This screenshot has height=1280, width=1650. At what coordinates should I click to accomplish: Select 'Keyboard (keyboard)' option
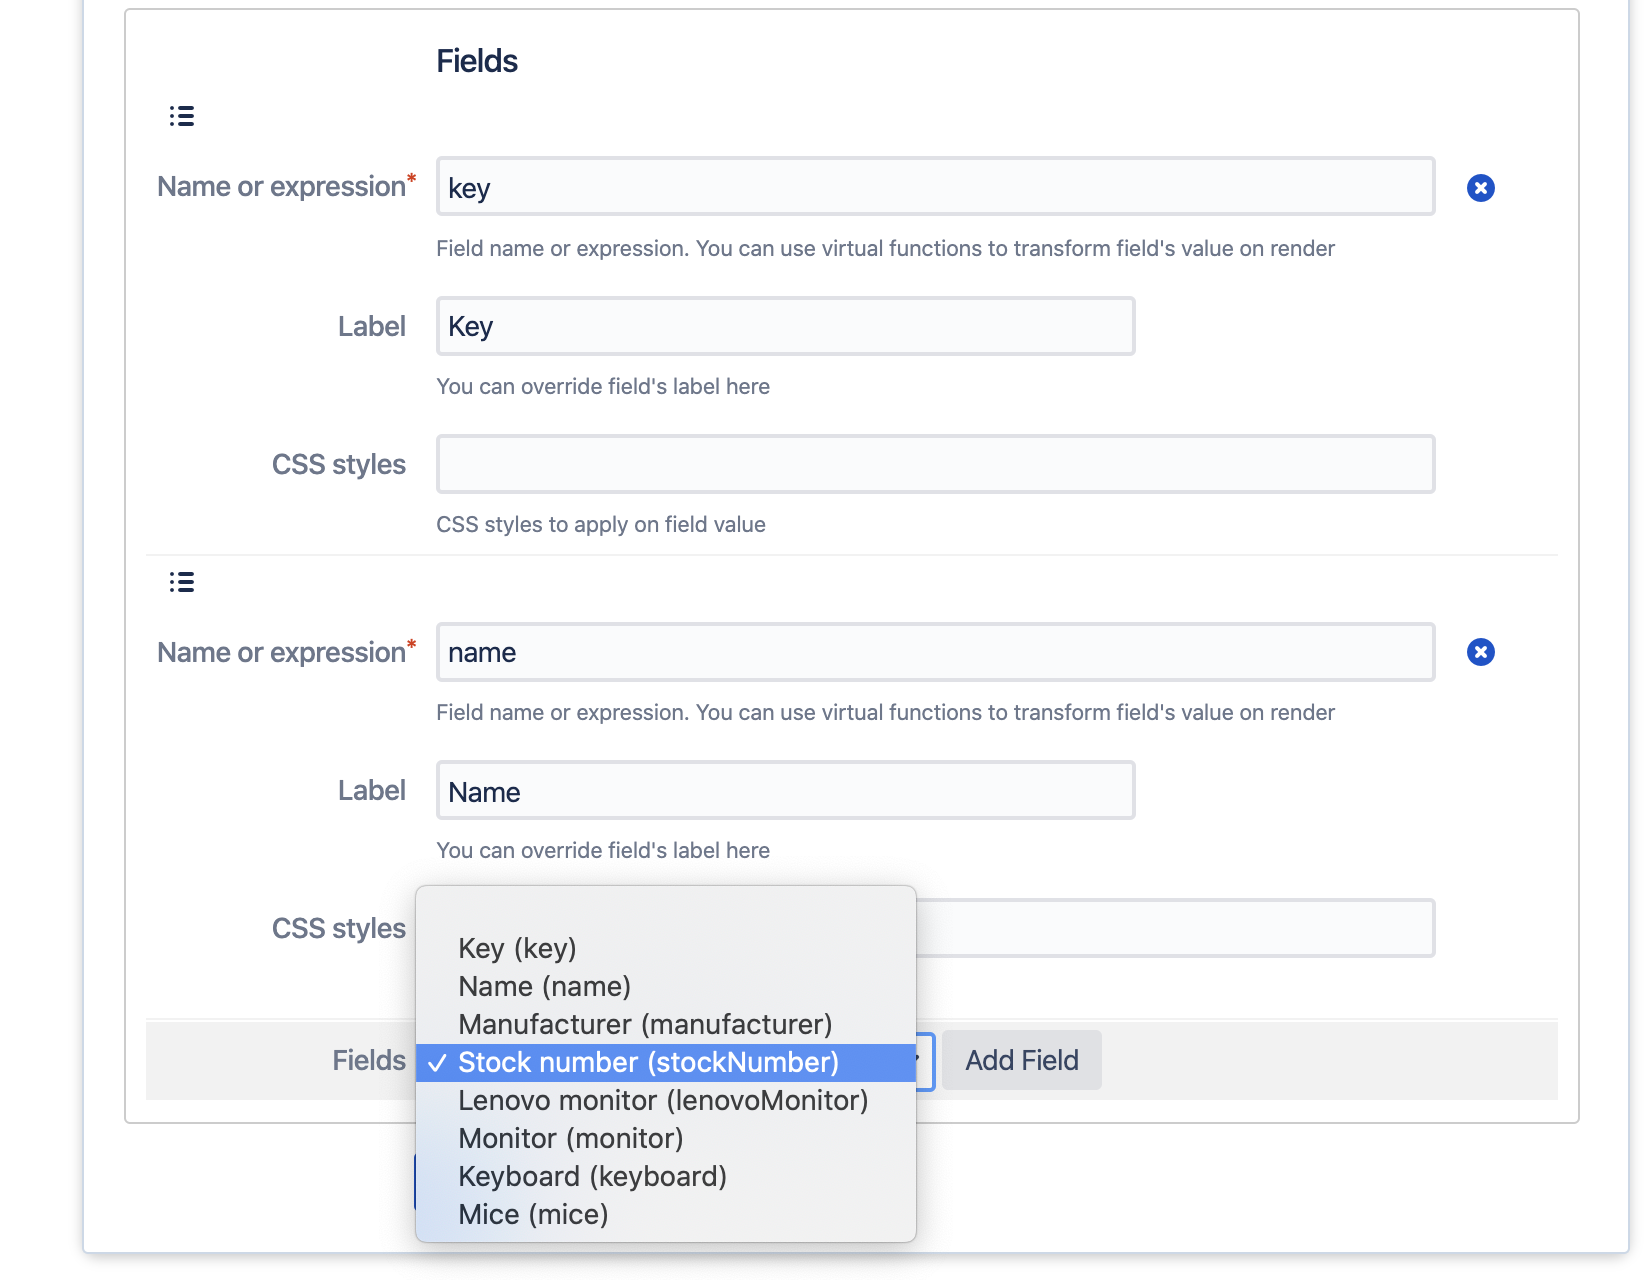666,1176
